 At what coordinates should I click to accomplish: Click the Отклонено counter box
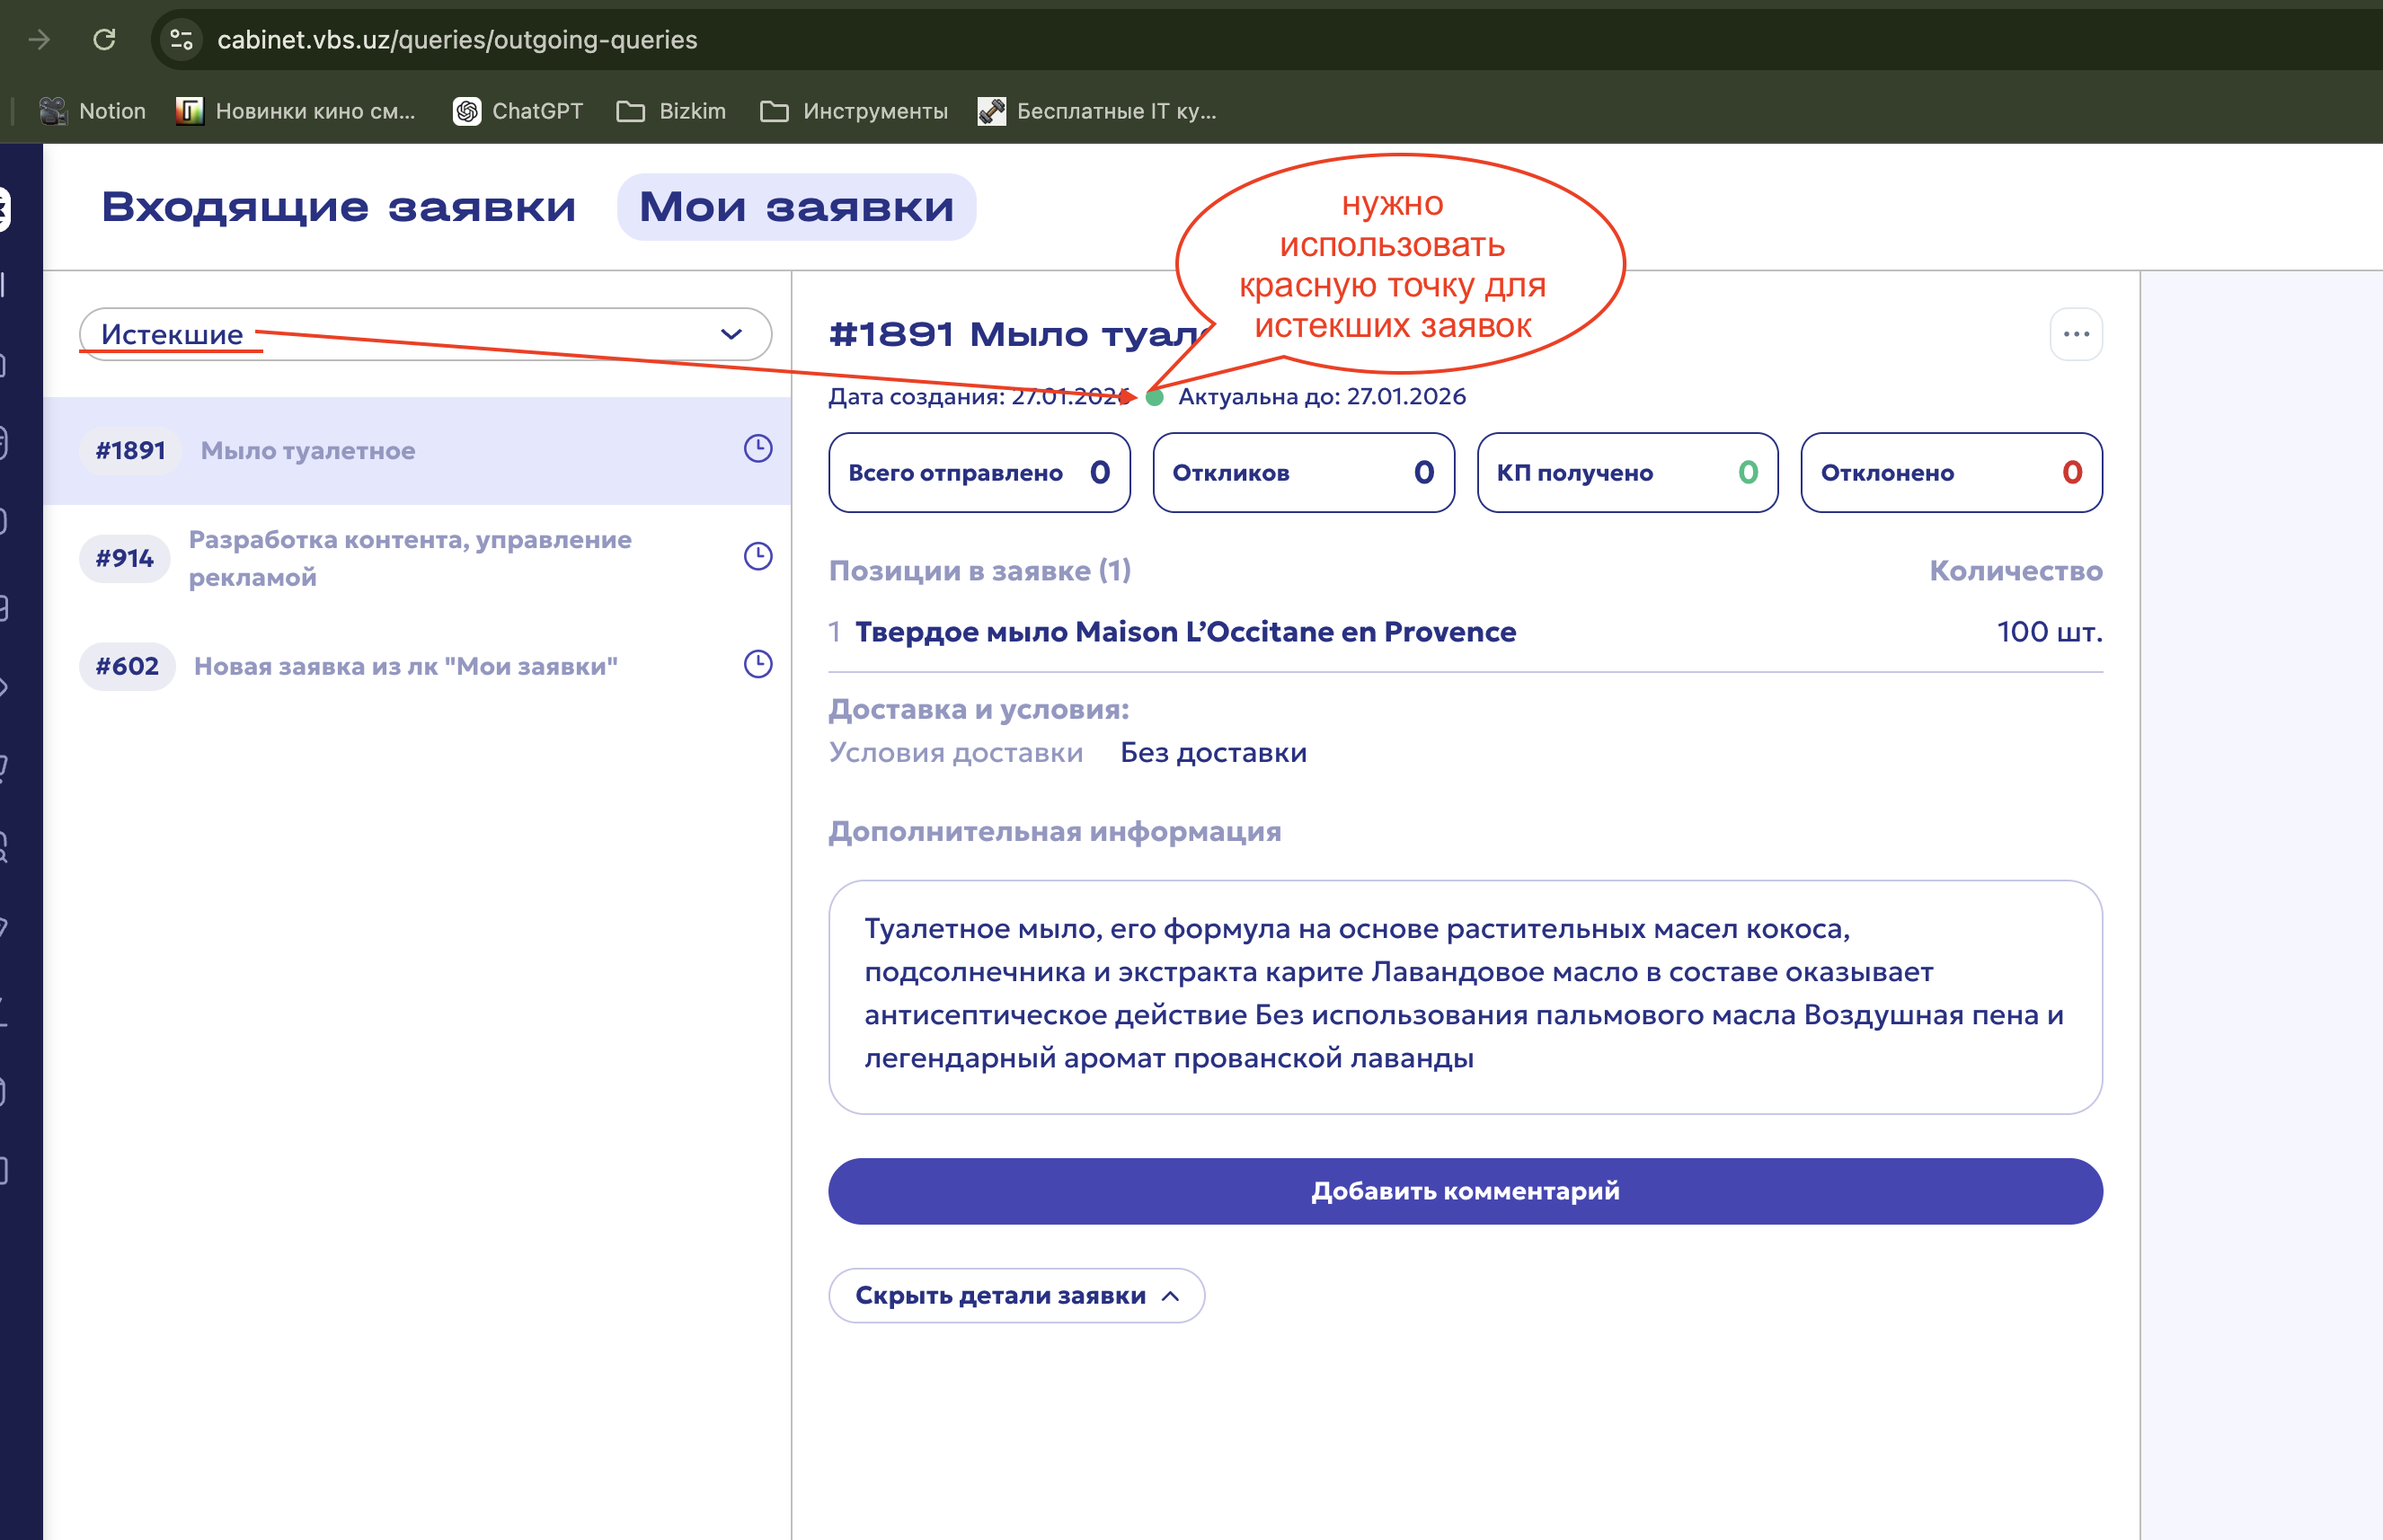(x=1950, y=472)
